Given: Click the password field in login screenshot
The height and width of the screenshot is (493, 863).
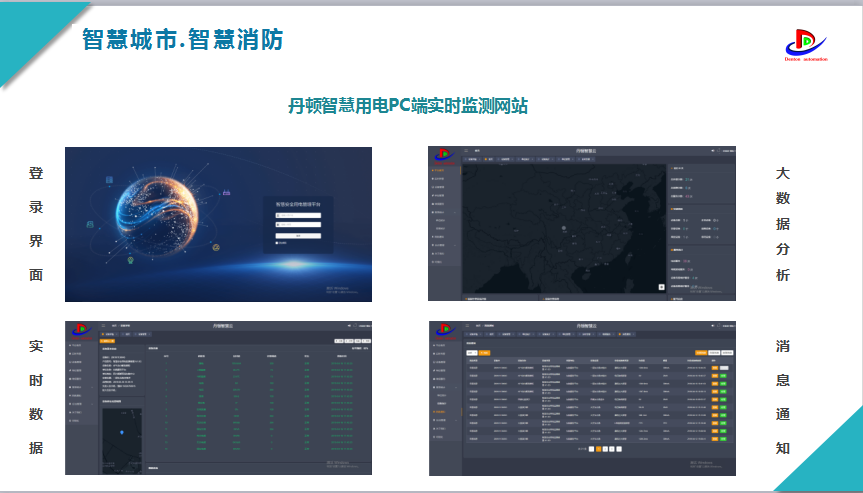Looking at the screenshot, I should pos(298,224).
